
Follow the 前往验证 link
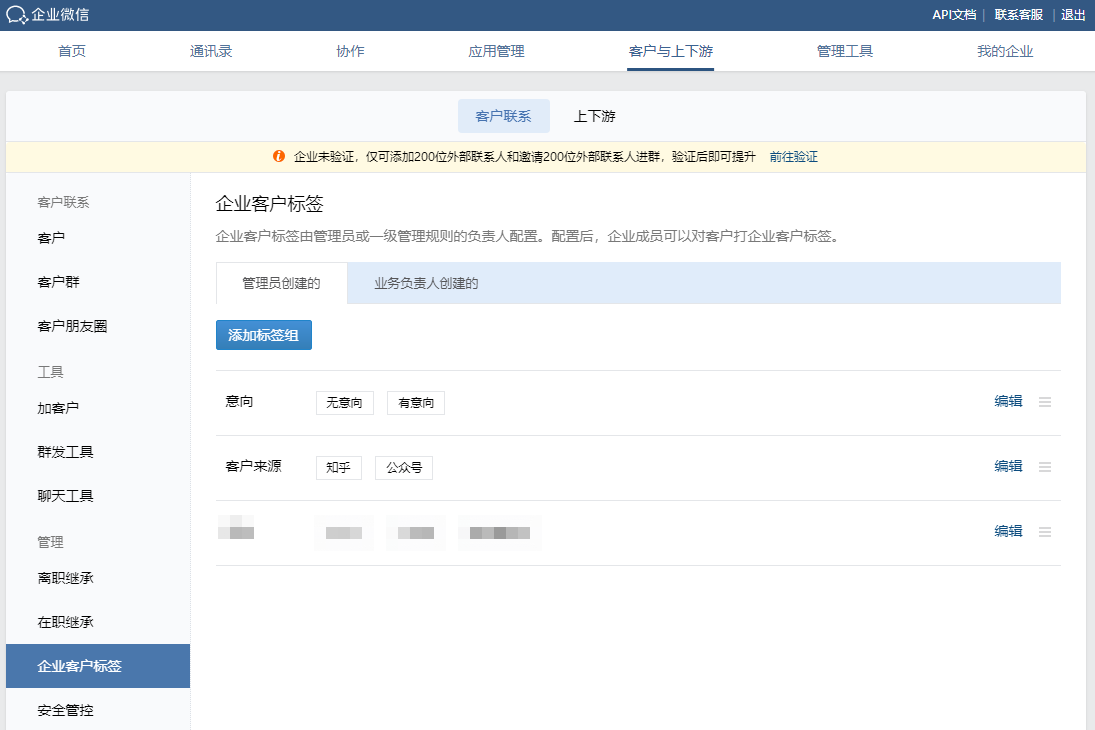point(793,157)
